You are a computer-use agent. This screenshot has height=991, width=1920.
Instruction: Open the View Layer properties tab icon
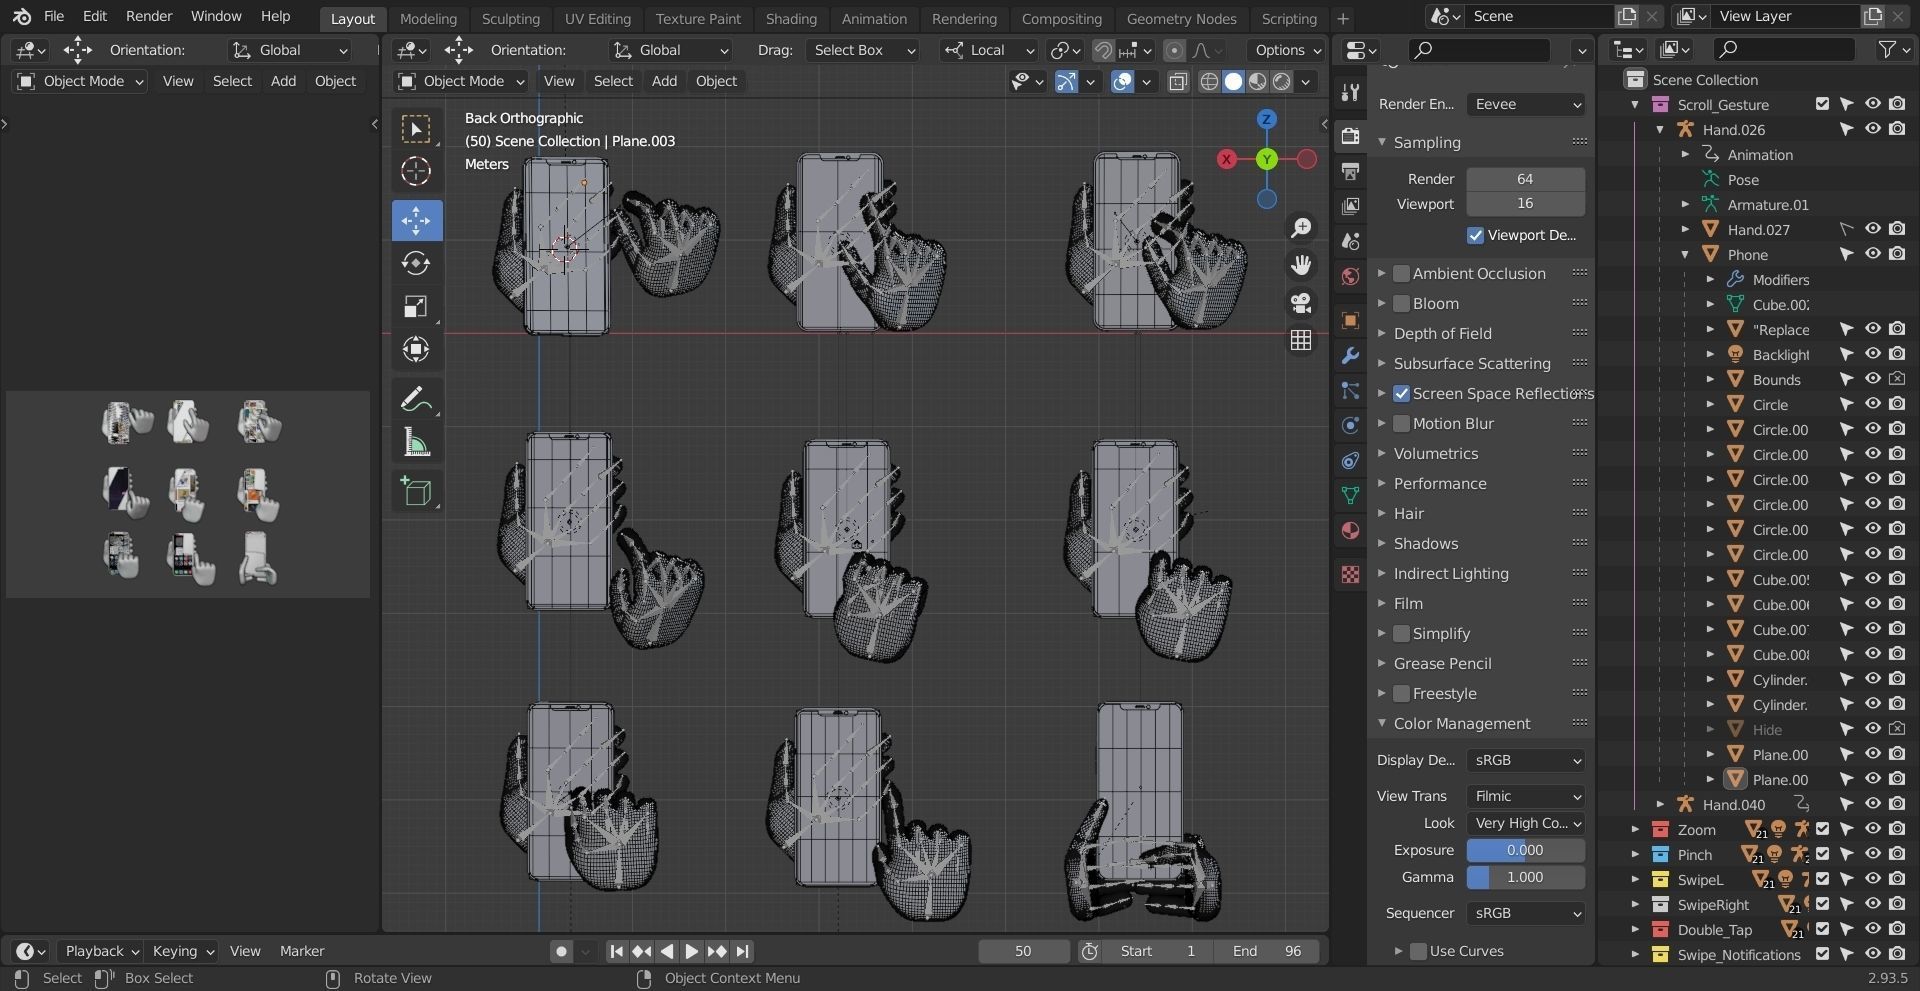click(x=1350, y=206)
